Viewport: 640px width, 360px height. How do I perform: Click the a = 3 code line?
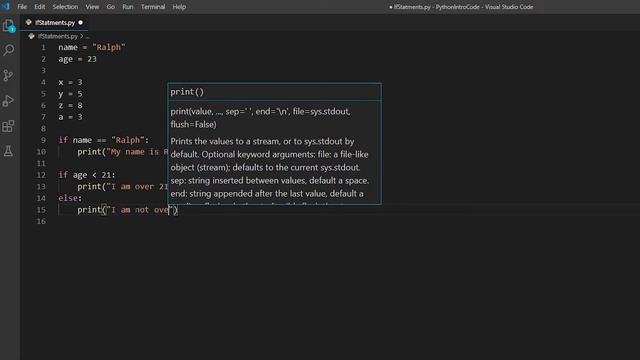[x=70, y=117]
